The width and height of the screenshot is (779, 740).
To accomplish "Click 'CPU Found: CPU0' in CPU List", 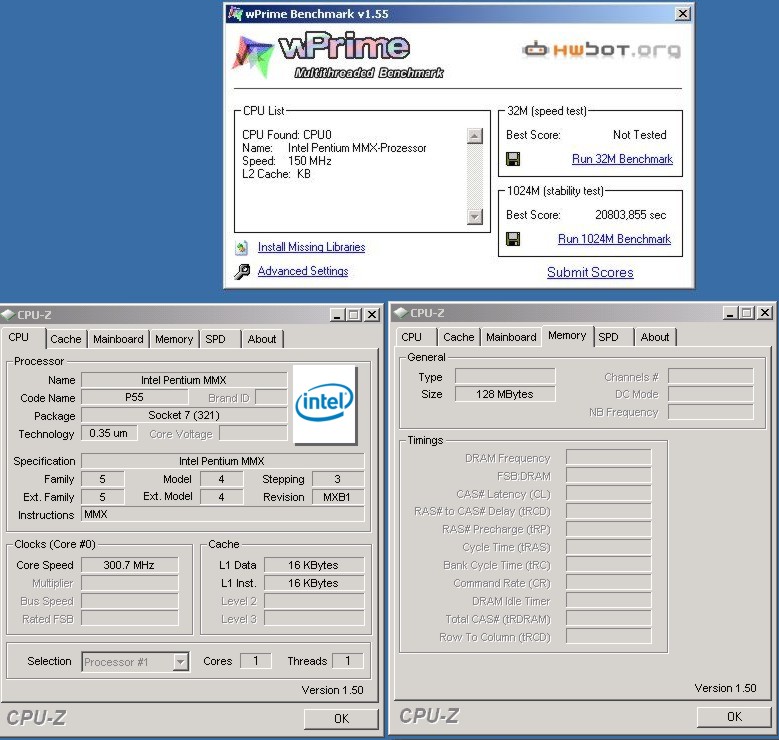I will pos(287,135).
